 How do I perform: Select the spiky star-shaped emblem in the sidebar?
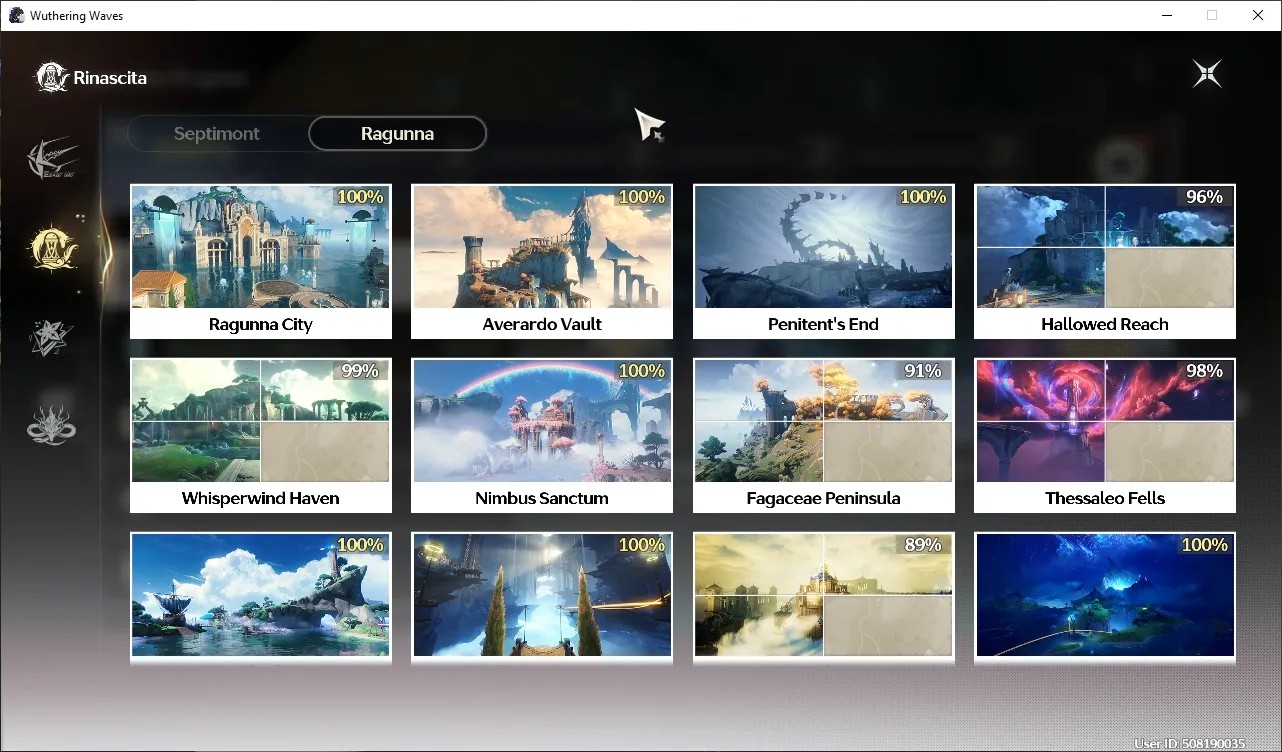point(52,338)
